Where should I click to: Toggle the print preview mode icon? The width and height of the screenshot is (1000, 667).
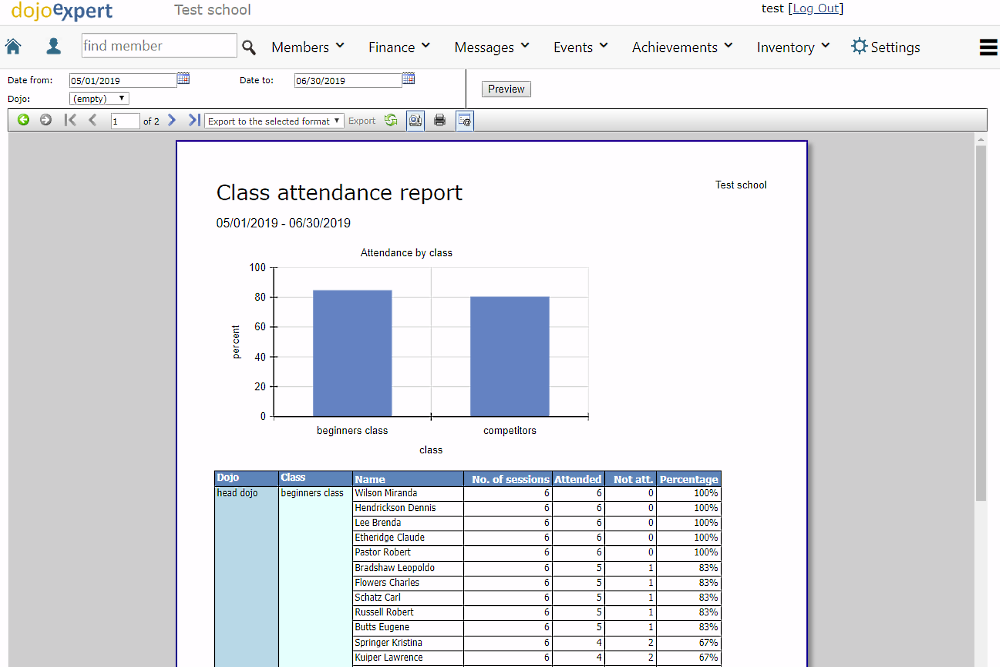(415, 121)
